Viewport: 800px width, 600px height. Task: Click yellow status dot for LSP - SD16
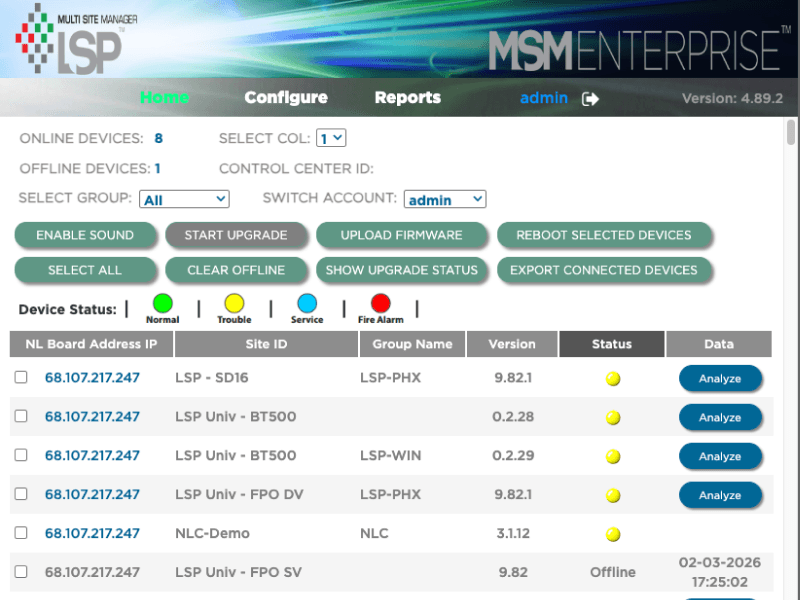(x=613, y=379)
